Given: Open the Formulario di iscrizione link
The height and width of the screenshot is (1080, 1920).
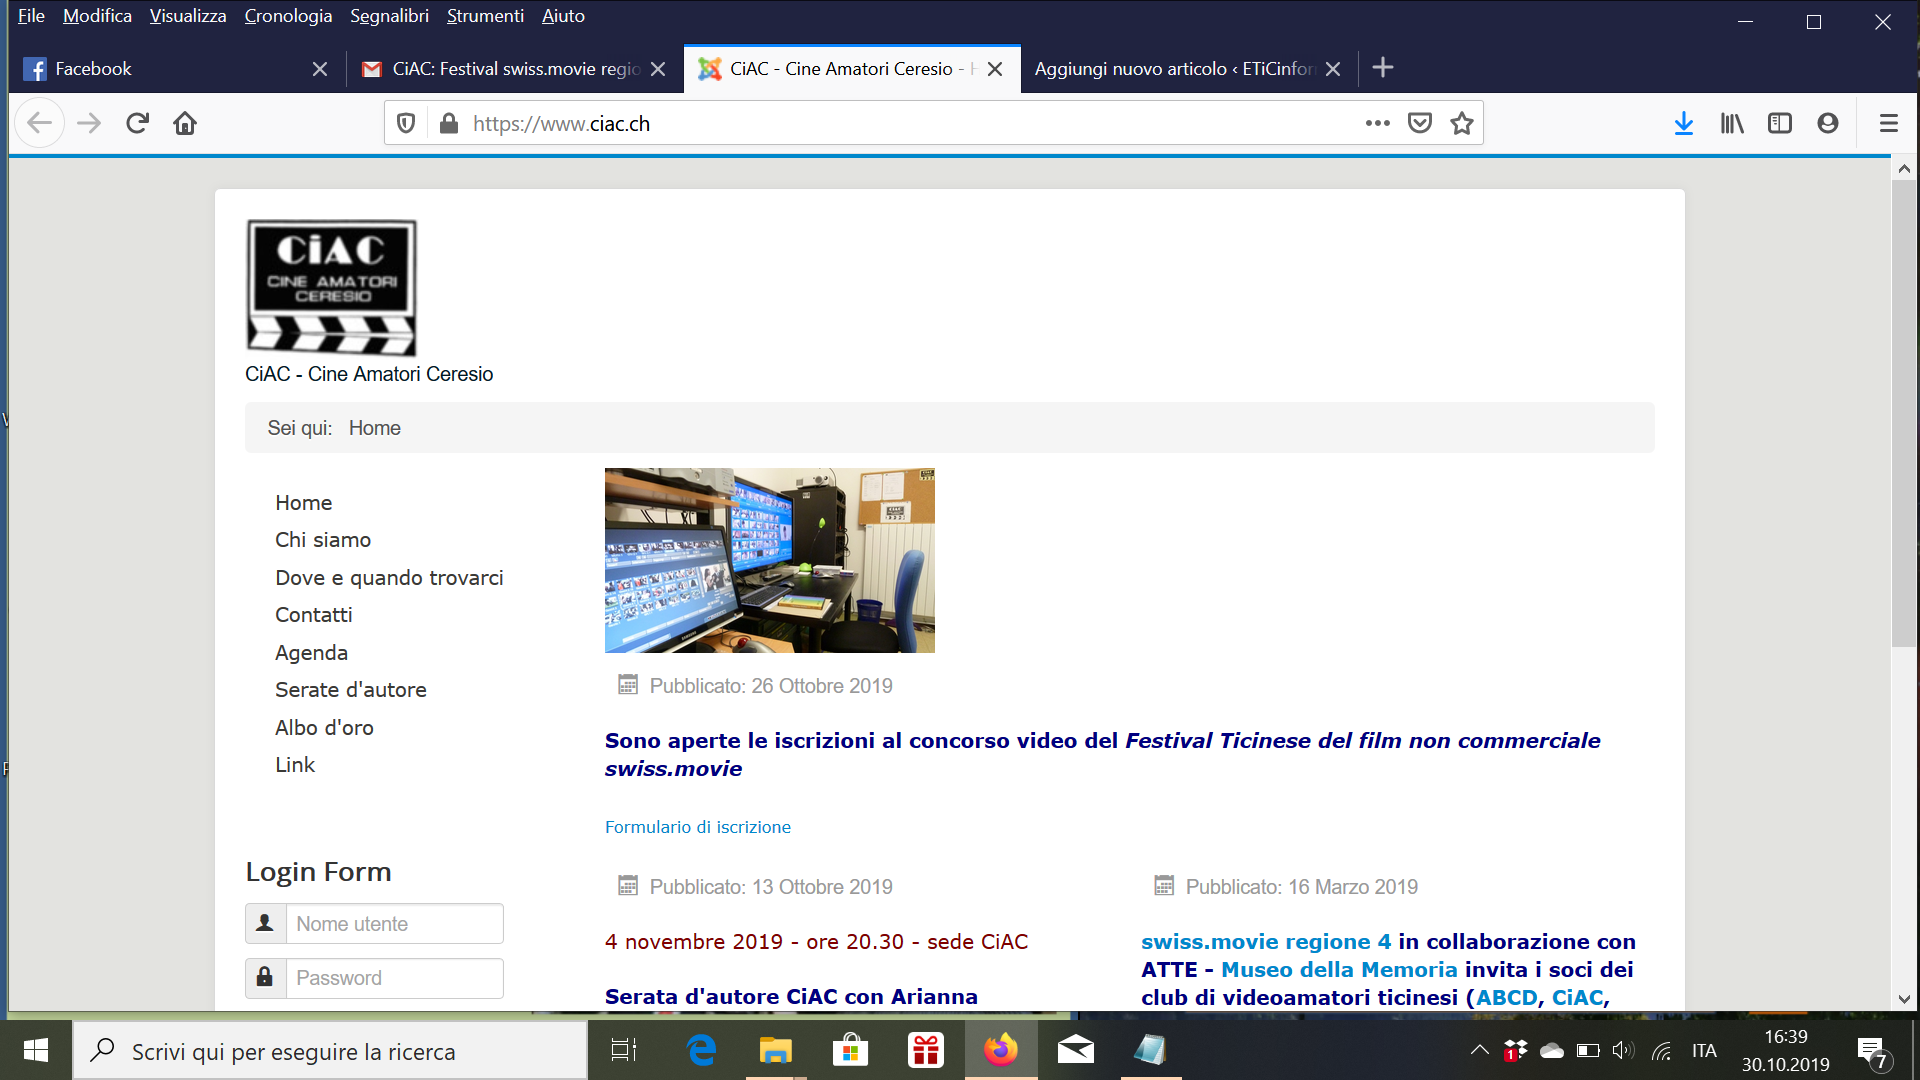Looking at the screenshot, I should [698, 827].
